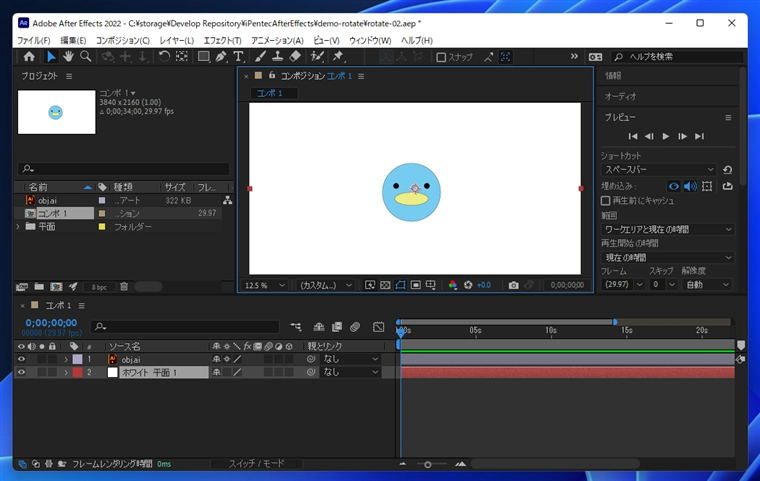
Task: Hide the objai layer eye icon
Action: point(21,359)
